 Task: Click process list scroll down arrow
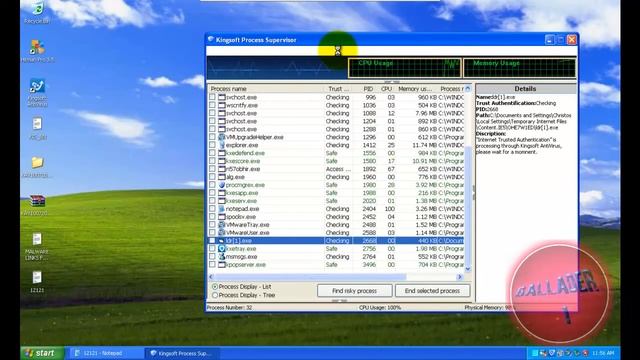[x=468, y=269]
